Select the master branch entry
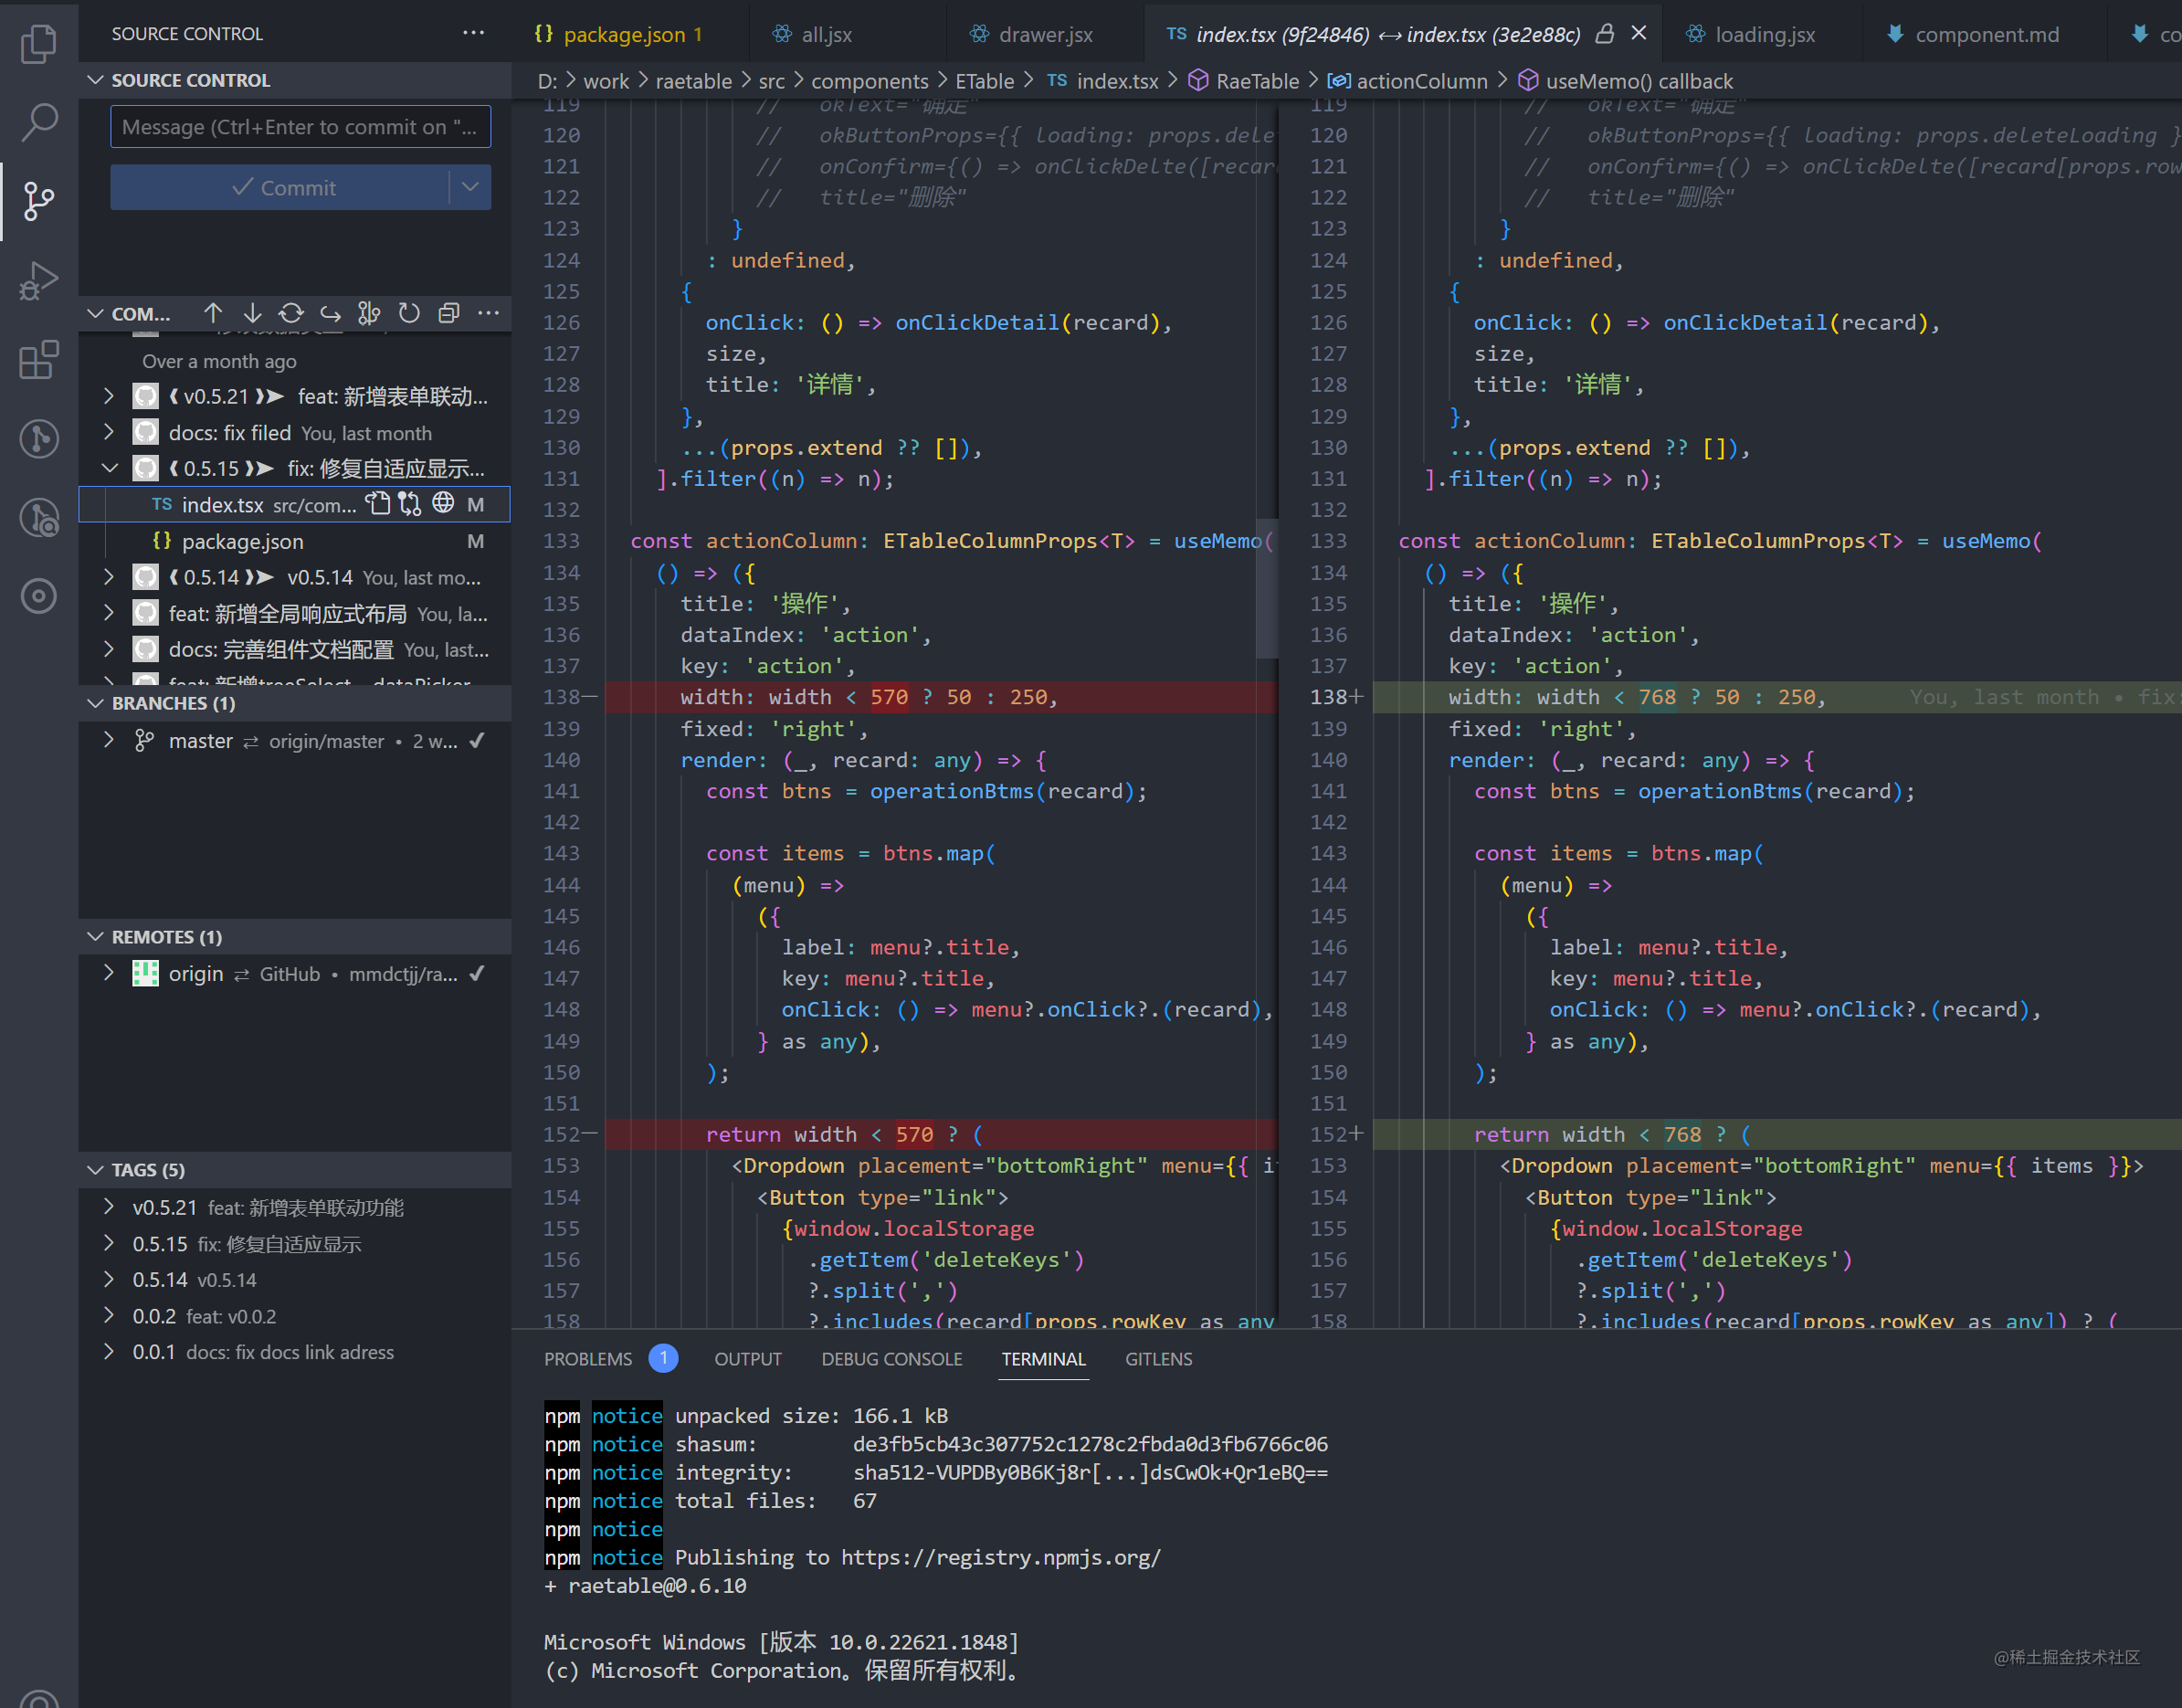 201,741
